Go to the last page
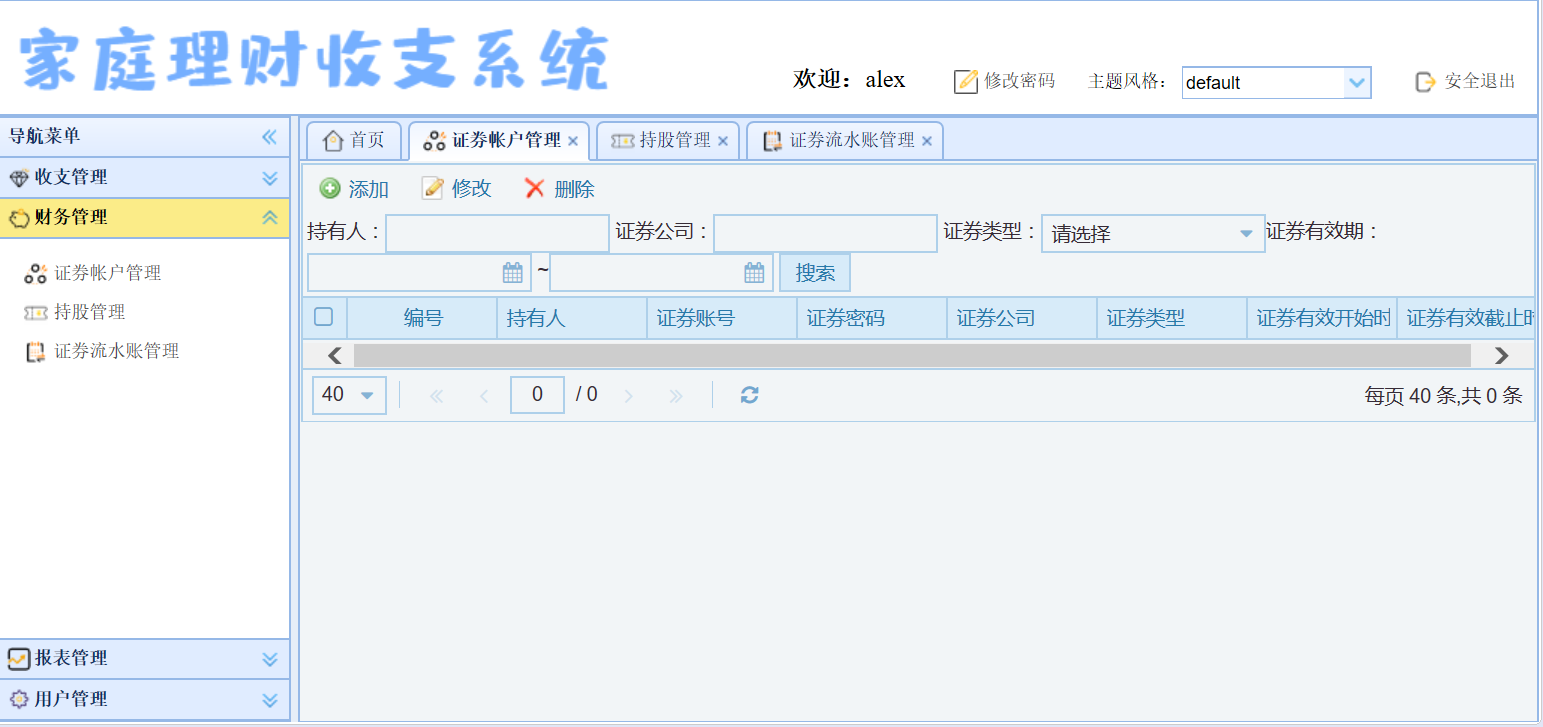 [x=676, y=396]
